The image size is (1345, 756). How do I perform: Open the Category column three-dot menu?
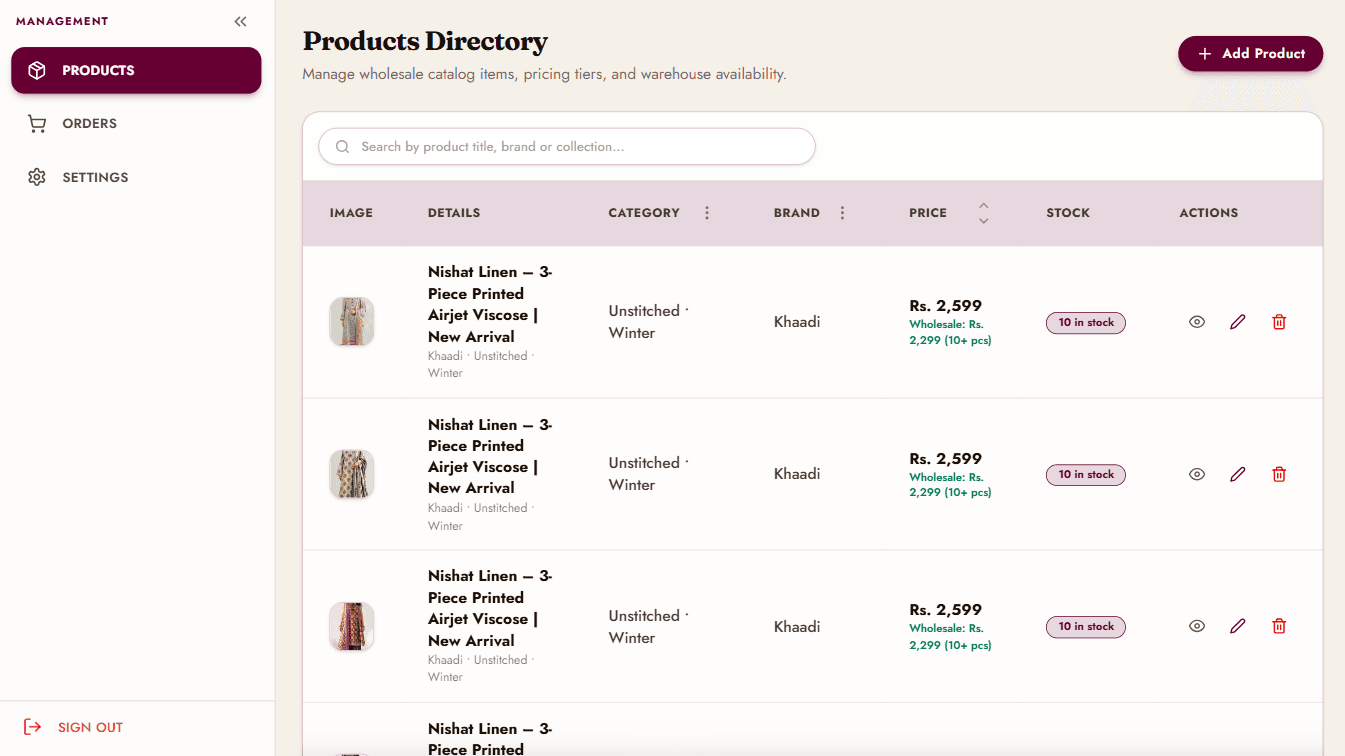(707, 213)
